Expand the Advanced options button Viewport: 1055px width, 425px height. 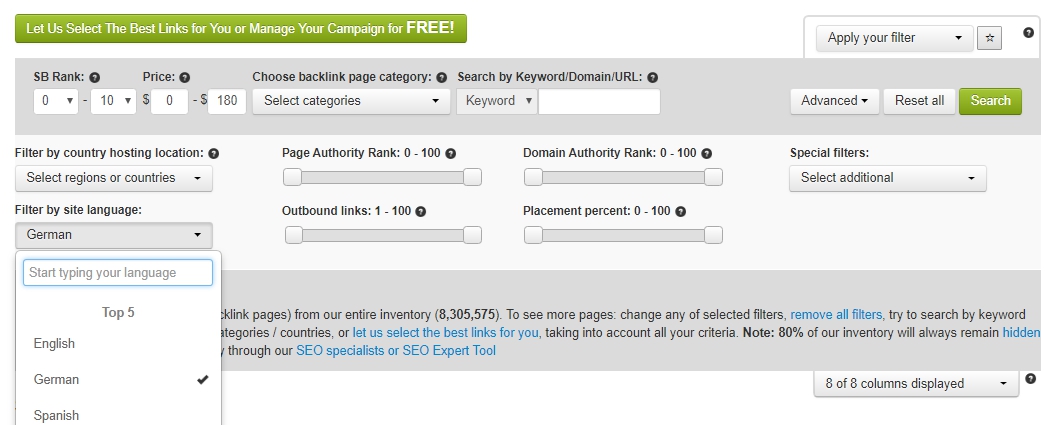coord(834,101)
